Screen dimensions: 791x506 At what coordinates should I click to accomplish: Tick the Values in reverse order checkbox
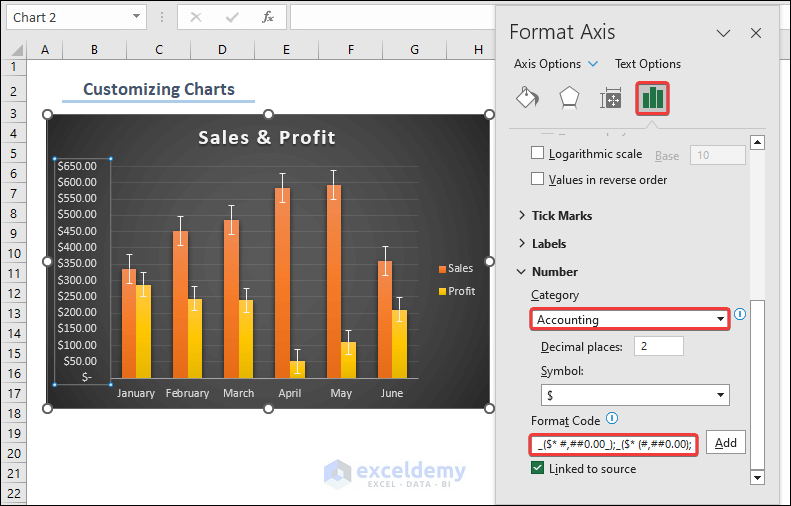(x=537, y=179)
